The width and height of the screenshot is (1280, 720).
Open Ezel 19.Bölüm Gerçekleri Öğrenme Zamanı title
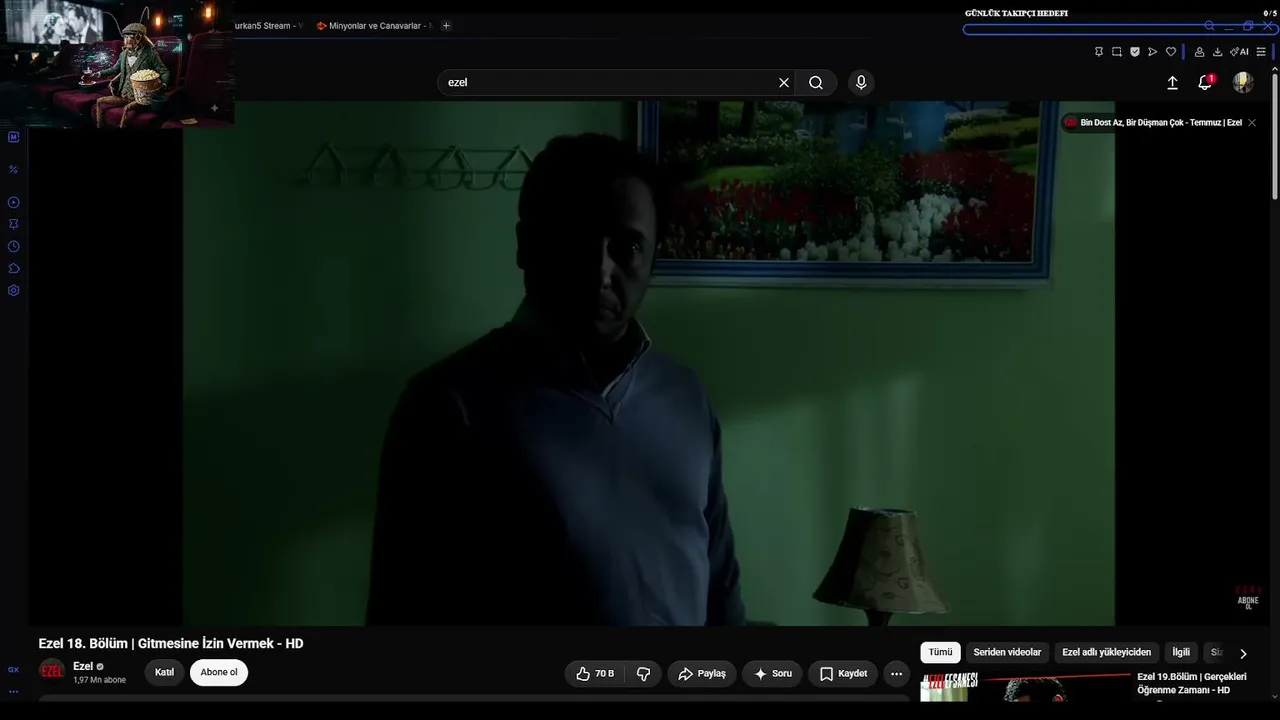(x=1192, y=684)
